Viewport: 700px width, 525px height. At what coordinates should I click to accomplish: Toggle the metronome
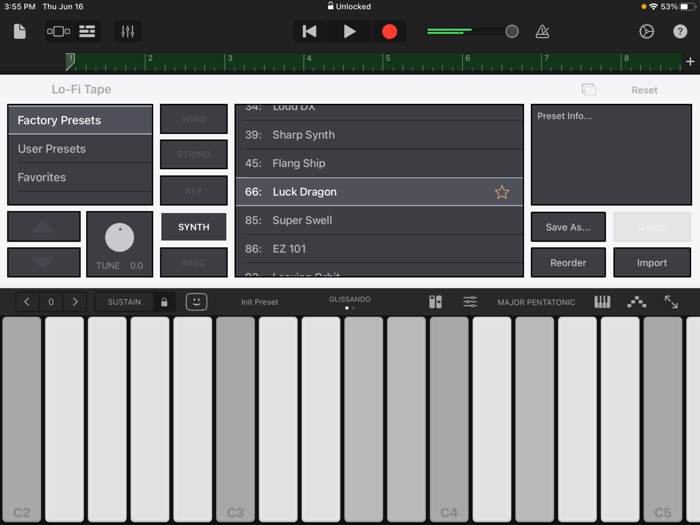tap(542, 32)
